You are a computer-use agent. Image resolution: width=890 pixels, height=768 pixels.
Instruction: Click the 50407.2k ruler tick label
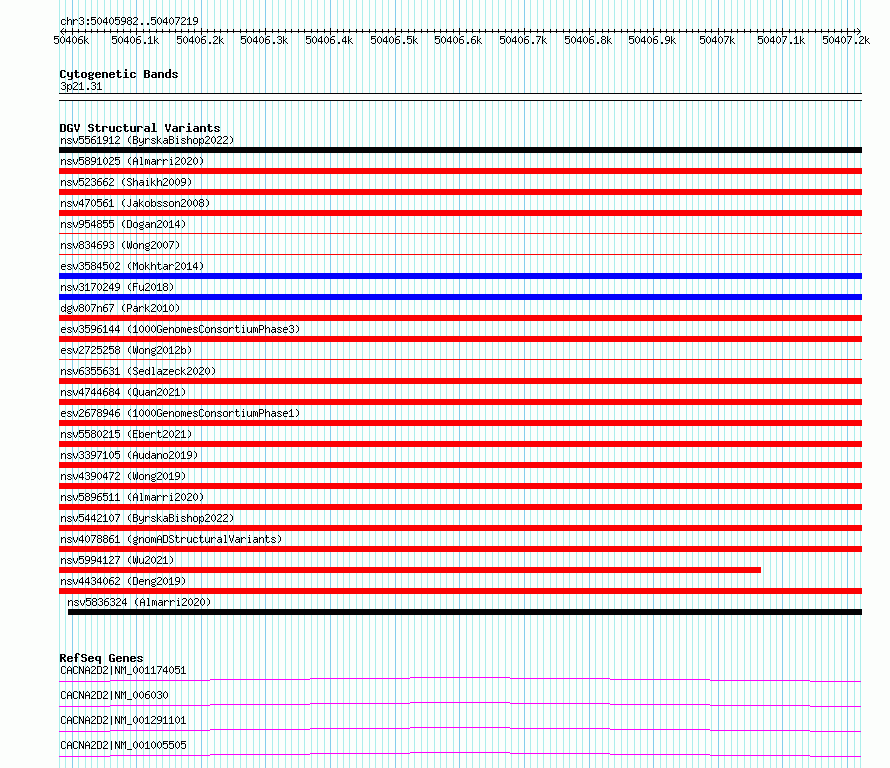point(846,40)
